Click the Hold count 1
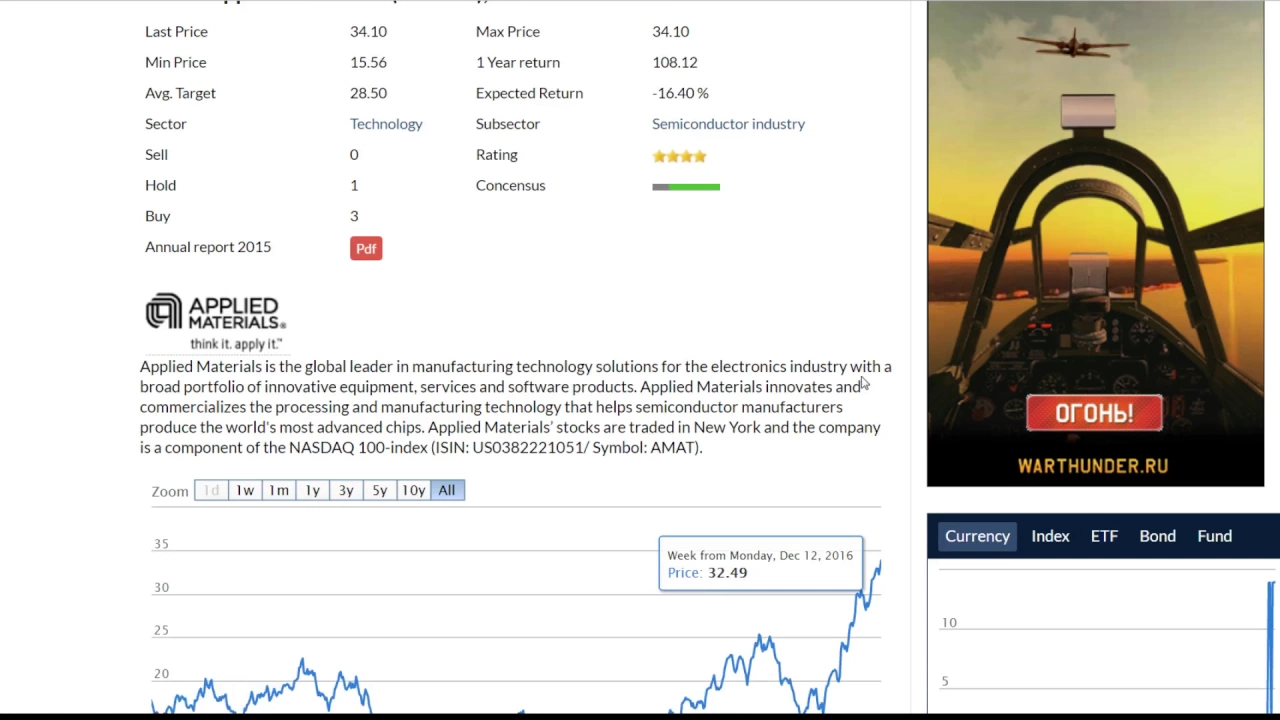This screenshot has width=1280, height=720. (354, 185)
